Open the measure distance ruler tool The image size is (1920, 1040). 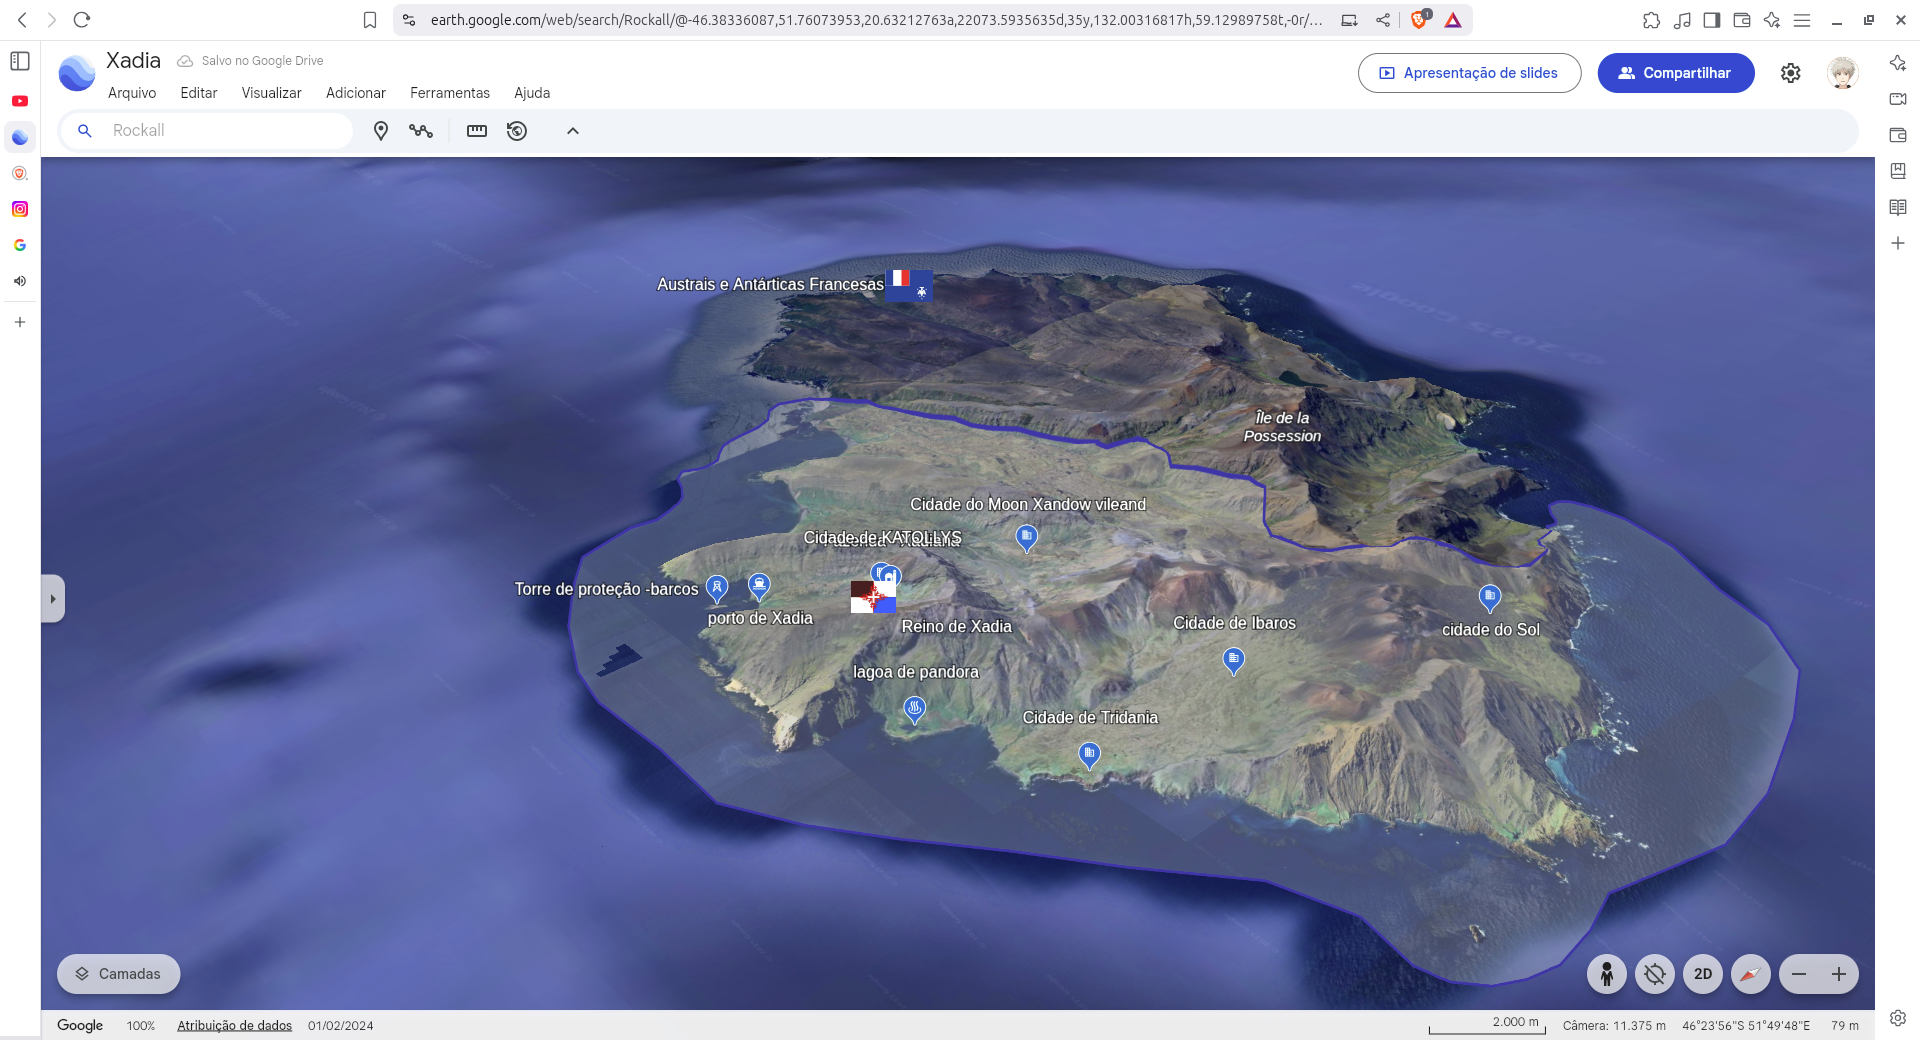click(477, 131)
